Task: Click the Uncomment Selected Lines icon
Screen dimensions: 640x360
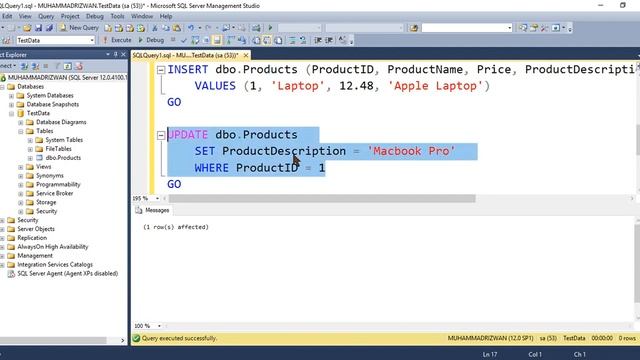Action: pyautogui.click(x=303, y=40)
